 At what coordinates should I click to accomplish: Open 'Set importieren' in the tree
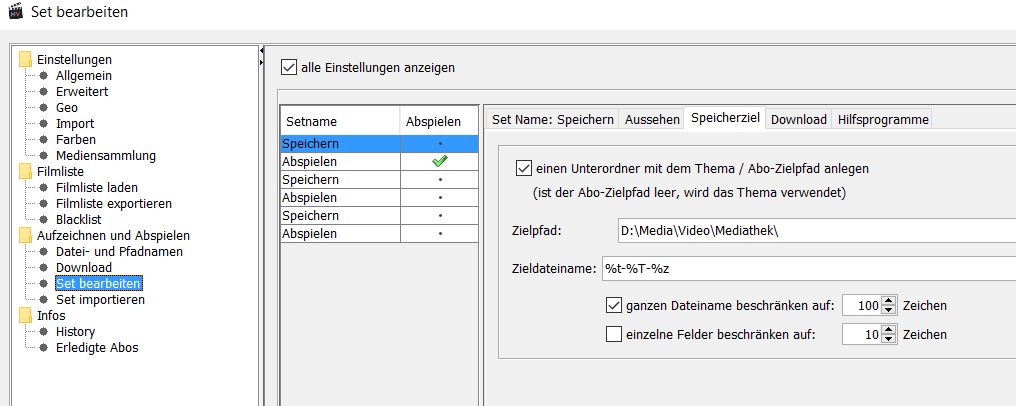(x=100, y=300)
